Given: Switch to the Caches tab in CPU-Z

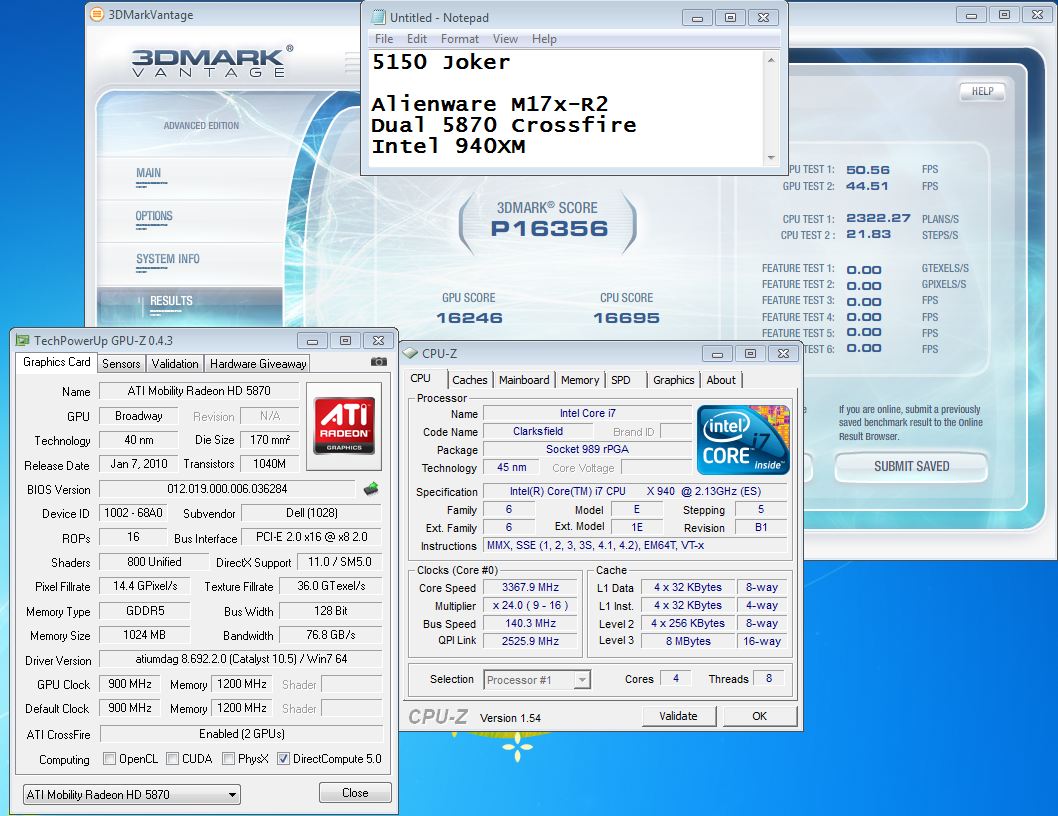Looking at the screenshot, I should [470, 380].
